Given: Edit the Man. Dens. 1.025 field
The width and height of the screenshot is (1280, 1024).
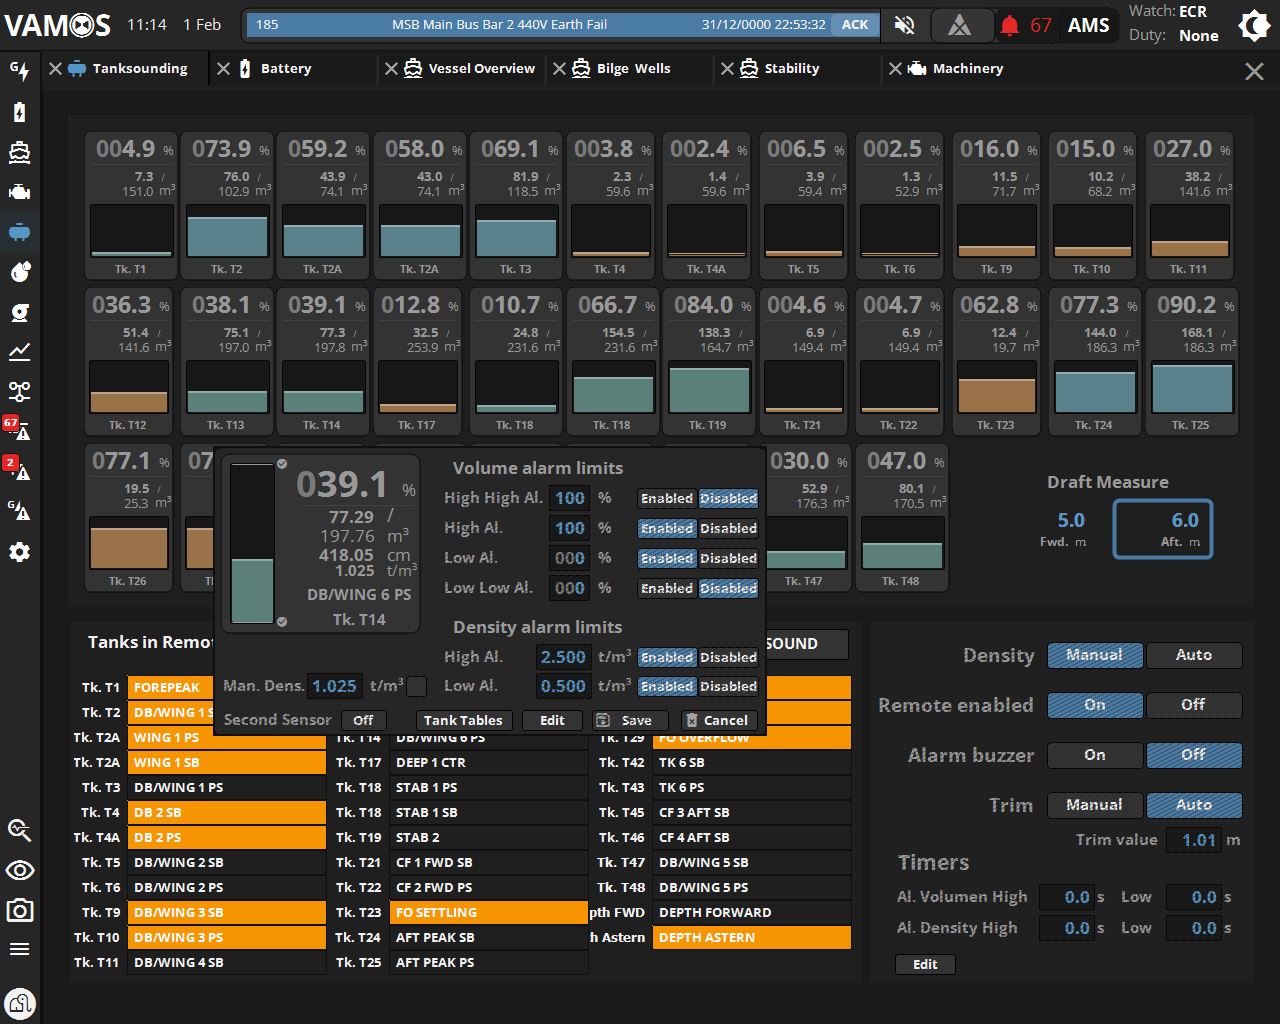Looking at the screenshot, I should tap(334, 686).
